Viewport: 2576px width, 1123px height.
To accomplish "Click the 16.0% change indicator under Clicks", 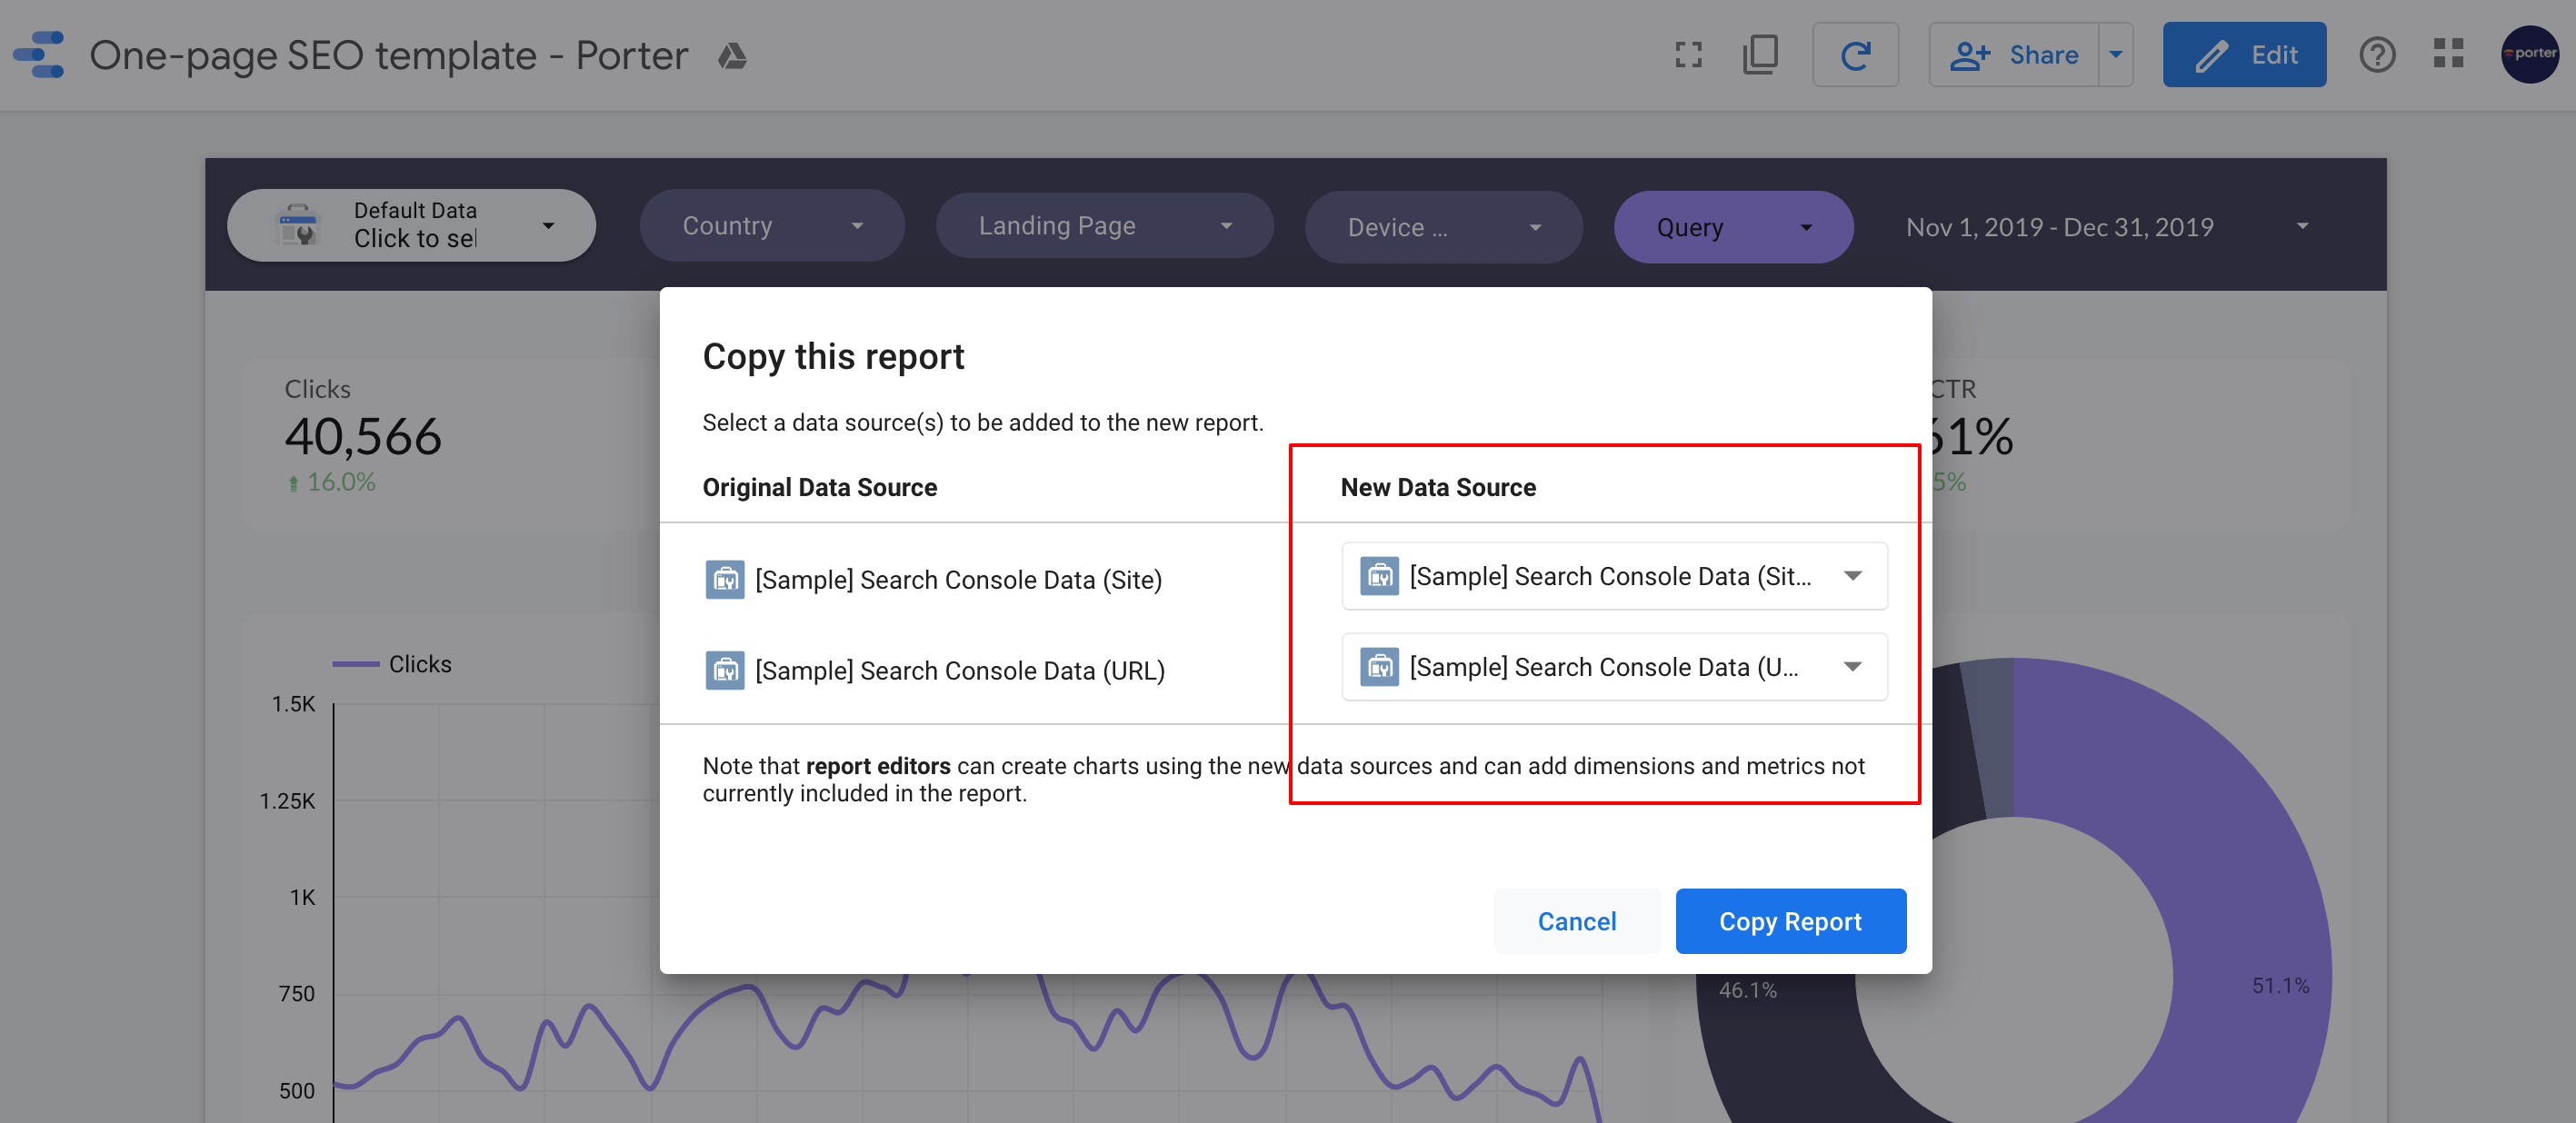I will (331, 482).
